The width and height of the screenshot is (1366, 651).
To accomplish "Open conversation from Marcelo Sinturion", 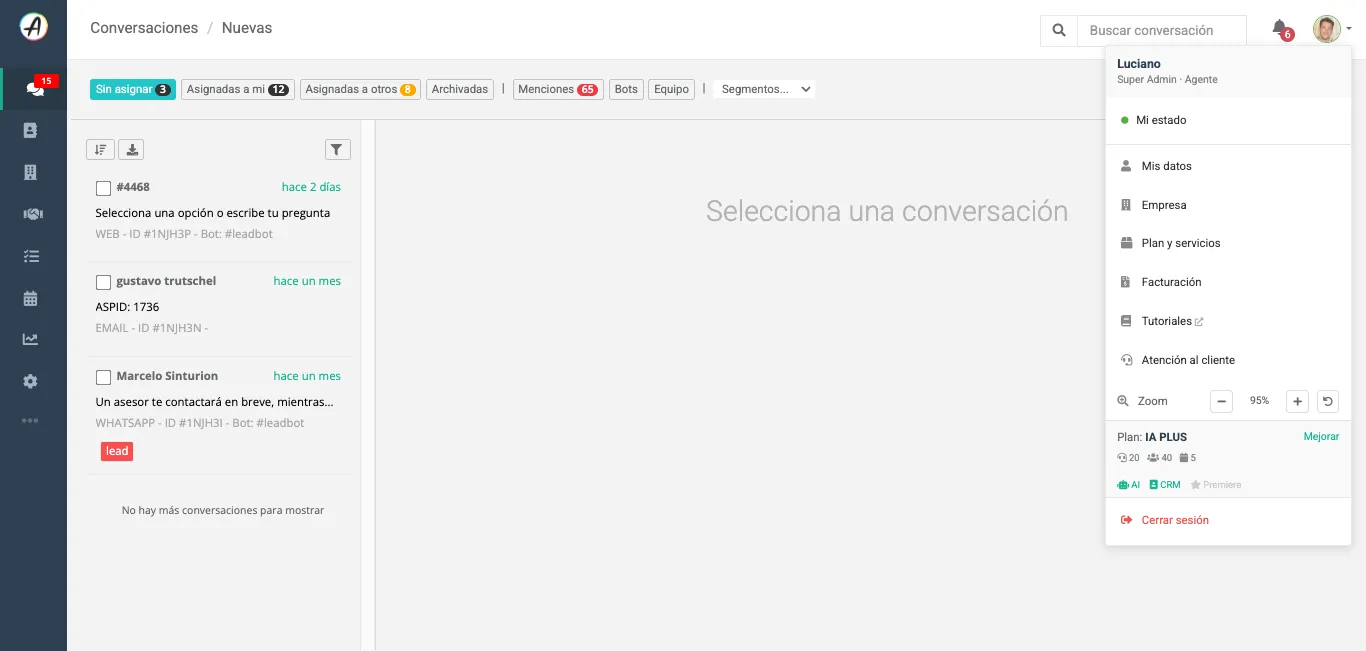I will [218, 415].
